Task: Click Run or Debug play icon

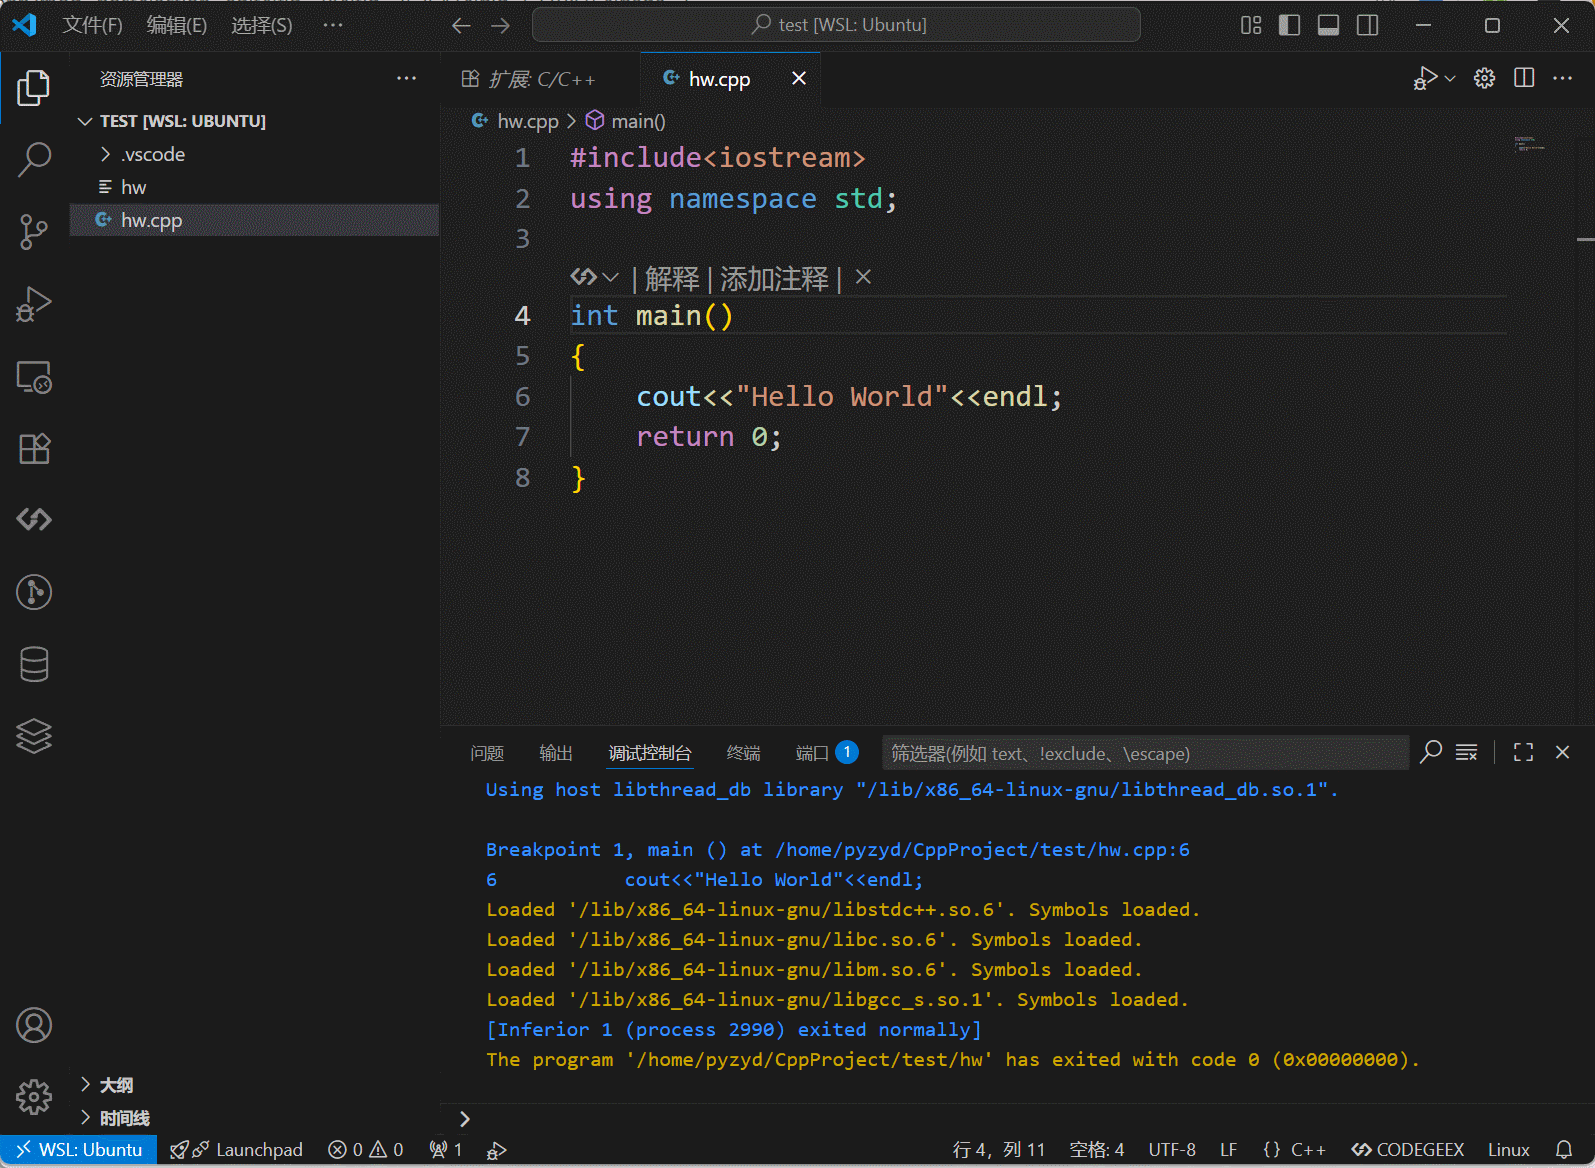Action: [1425, 78]
